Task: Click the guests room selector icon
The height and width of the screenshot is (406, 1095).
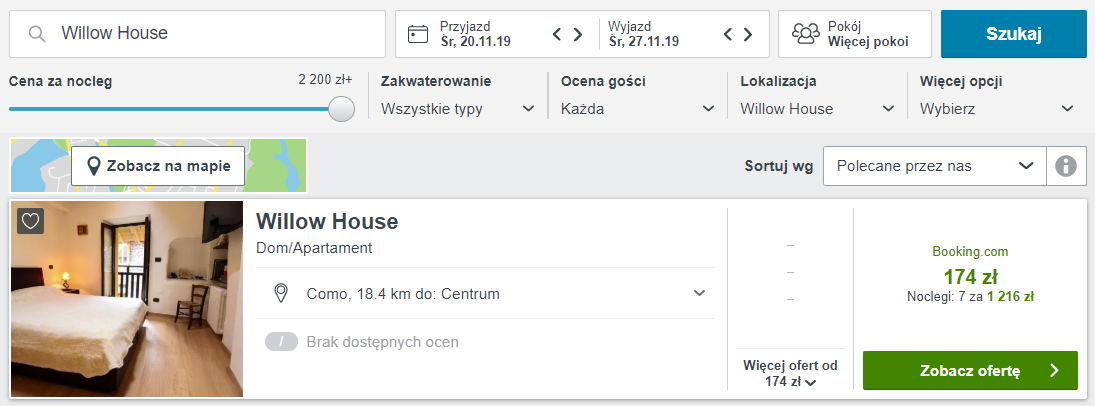Action: pos(805,34)
